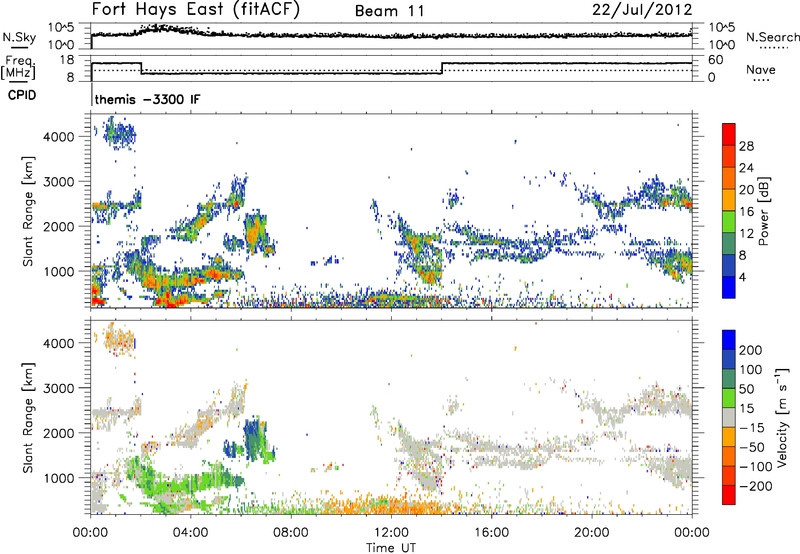Click the noise sky trace in top panel
This screenshot has height=554, width=800.
click(391, 35)
